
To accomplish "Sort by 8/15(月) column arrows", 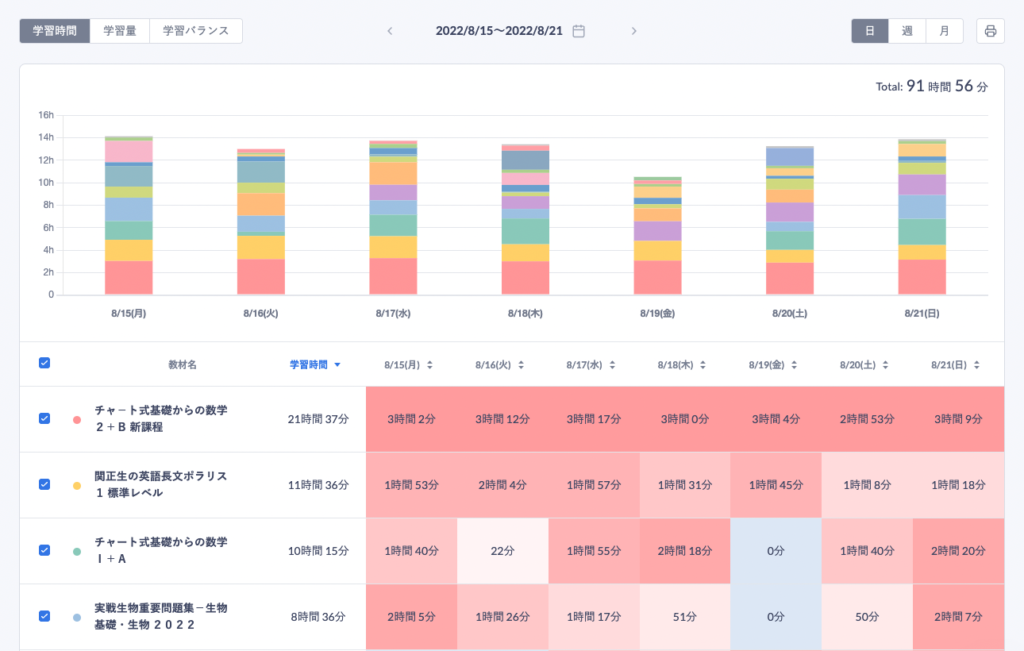I will point(430,365).
